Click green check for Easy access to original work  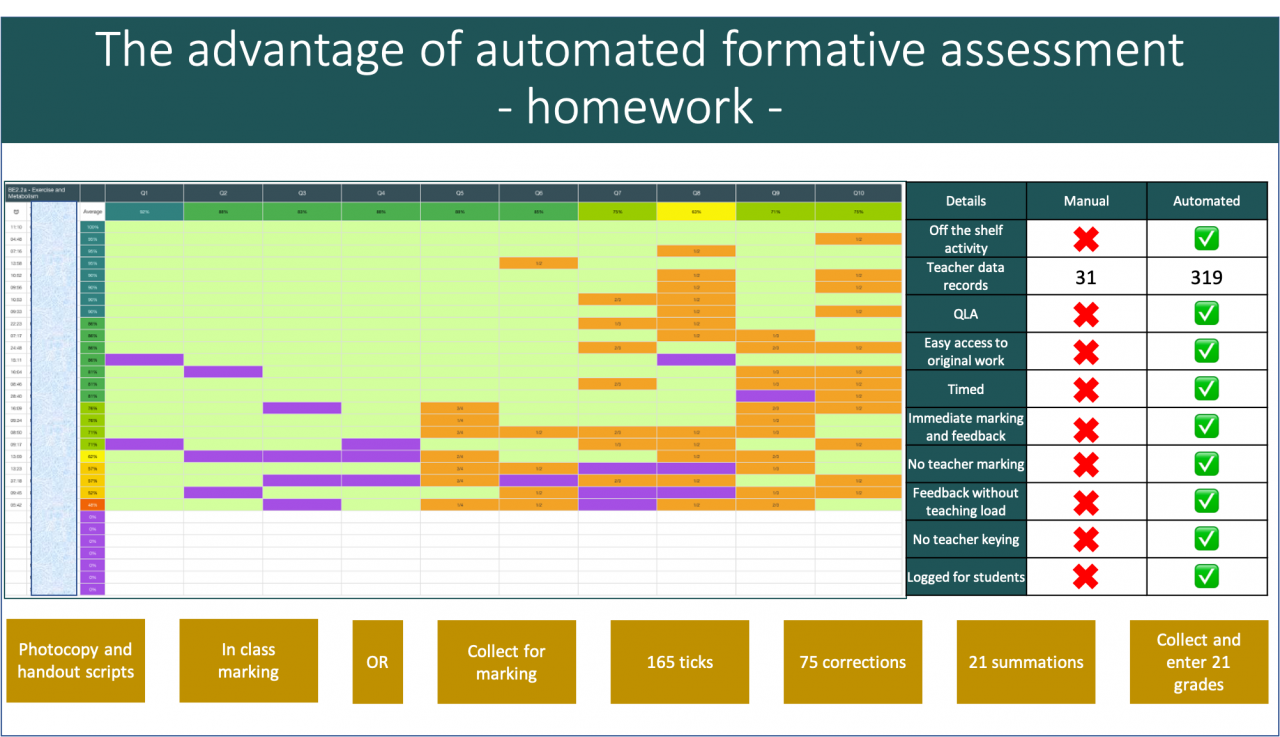(x=1207, y=352)
